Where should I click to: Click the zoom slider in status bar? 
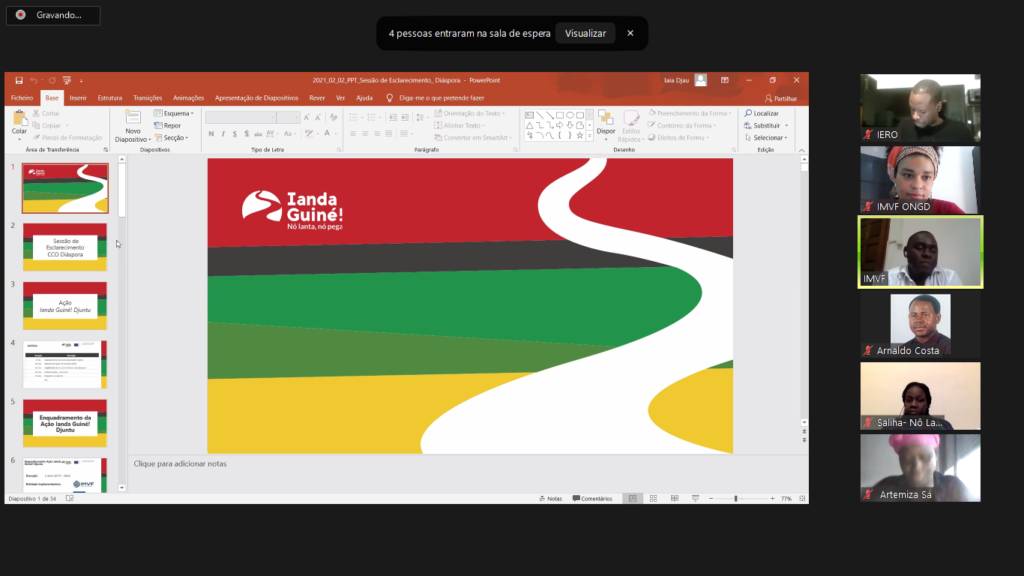[x=736, y=498]
